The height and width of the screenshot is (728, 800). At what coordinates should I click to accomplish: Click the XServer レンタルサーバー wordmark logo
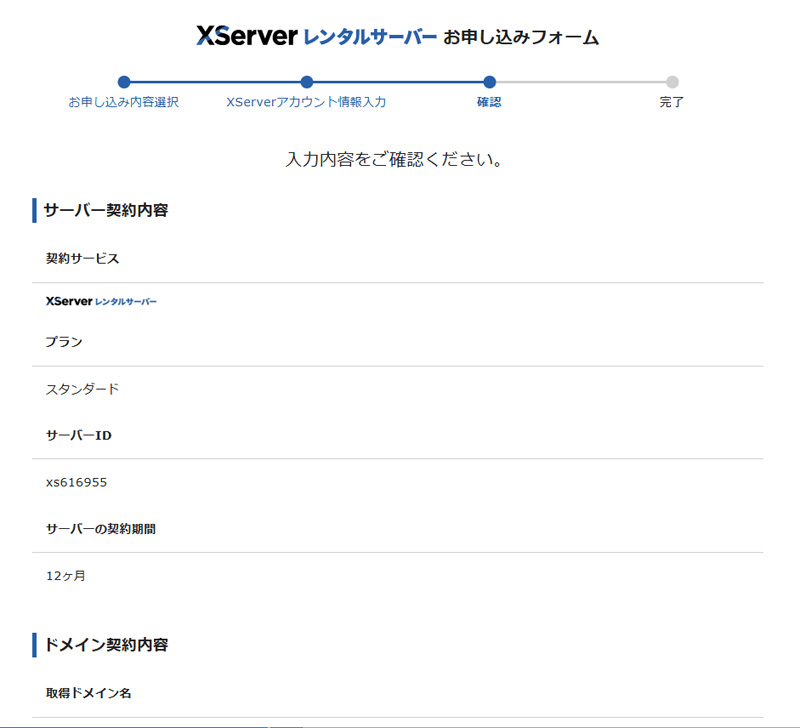pos(310,33)
